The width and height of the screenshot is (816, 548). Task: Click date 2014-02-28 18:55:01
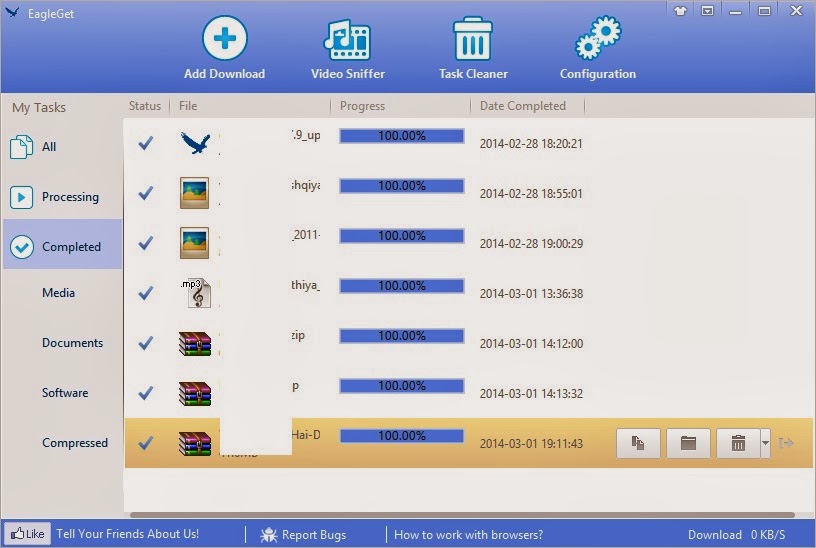click(531, 194)
